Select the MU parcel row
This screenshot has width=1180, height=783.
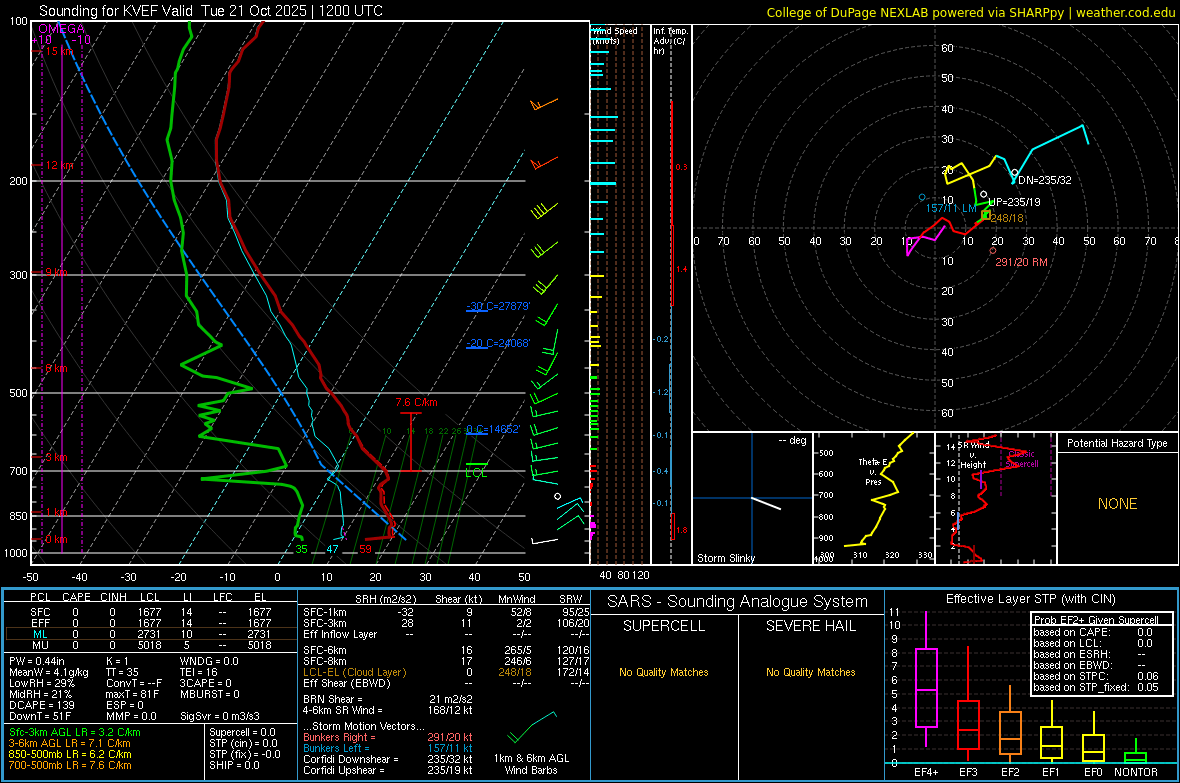151,644
